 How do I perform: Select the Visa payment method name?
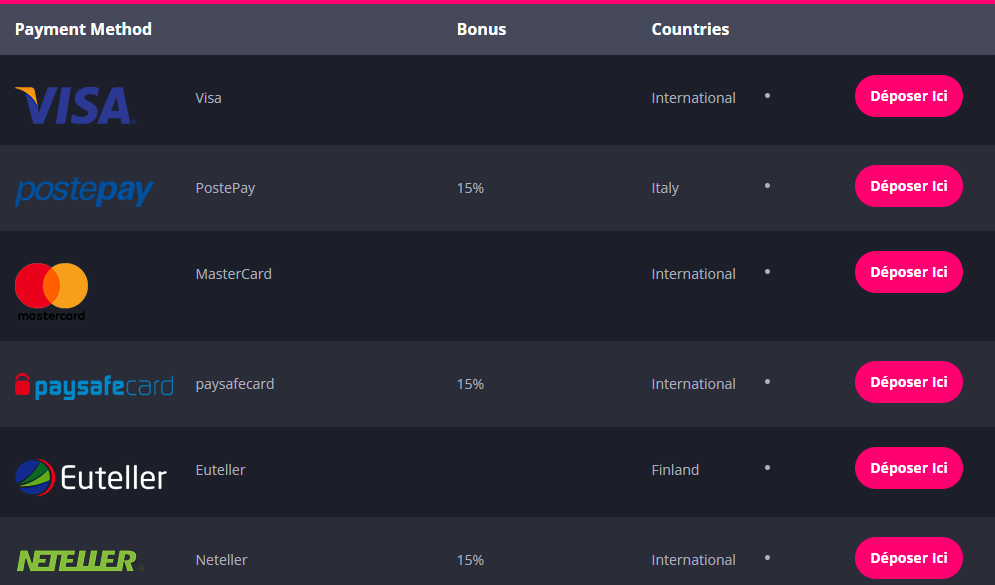[209, 98]
